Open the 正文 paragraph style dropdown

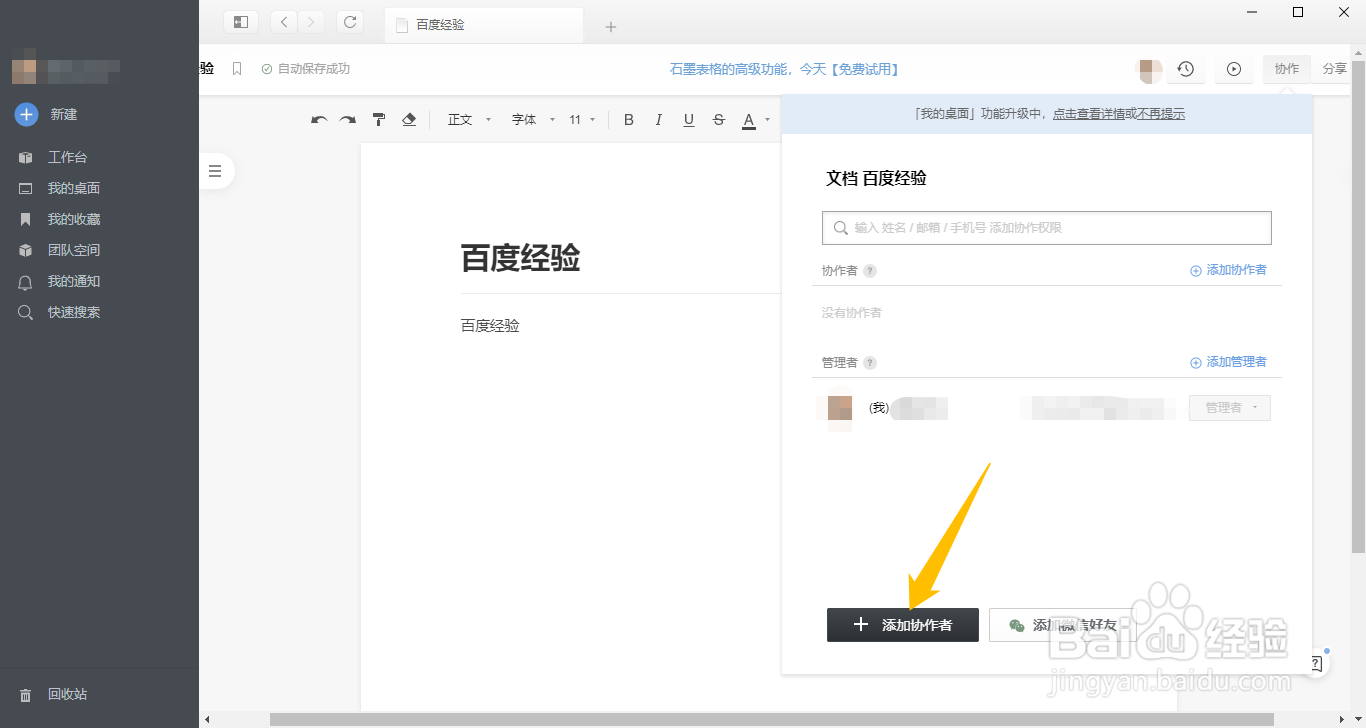(469, 120)
